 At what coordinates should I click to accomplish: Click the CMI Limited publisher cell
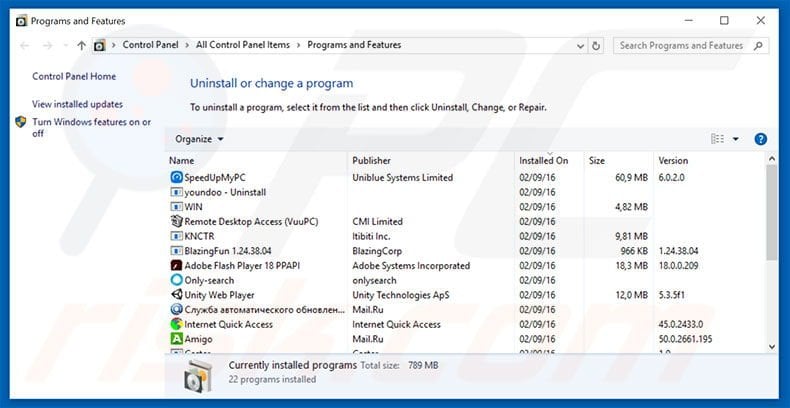(x=377, y=221)
